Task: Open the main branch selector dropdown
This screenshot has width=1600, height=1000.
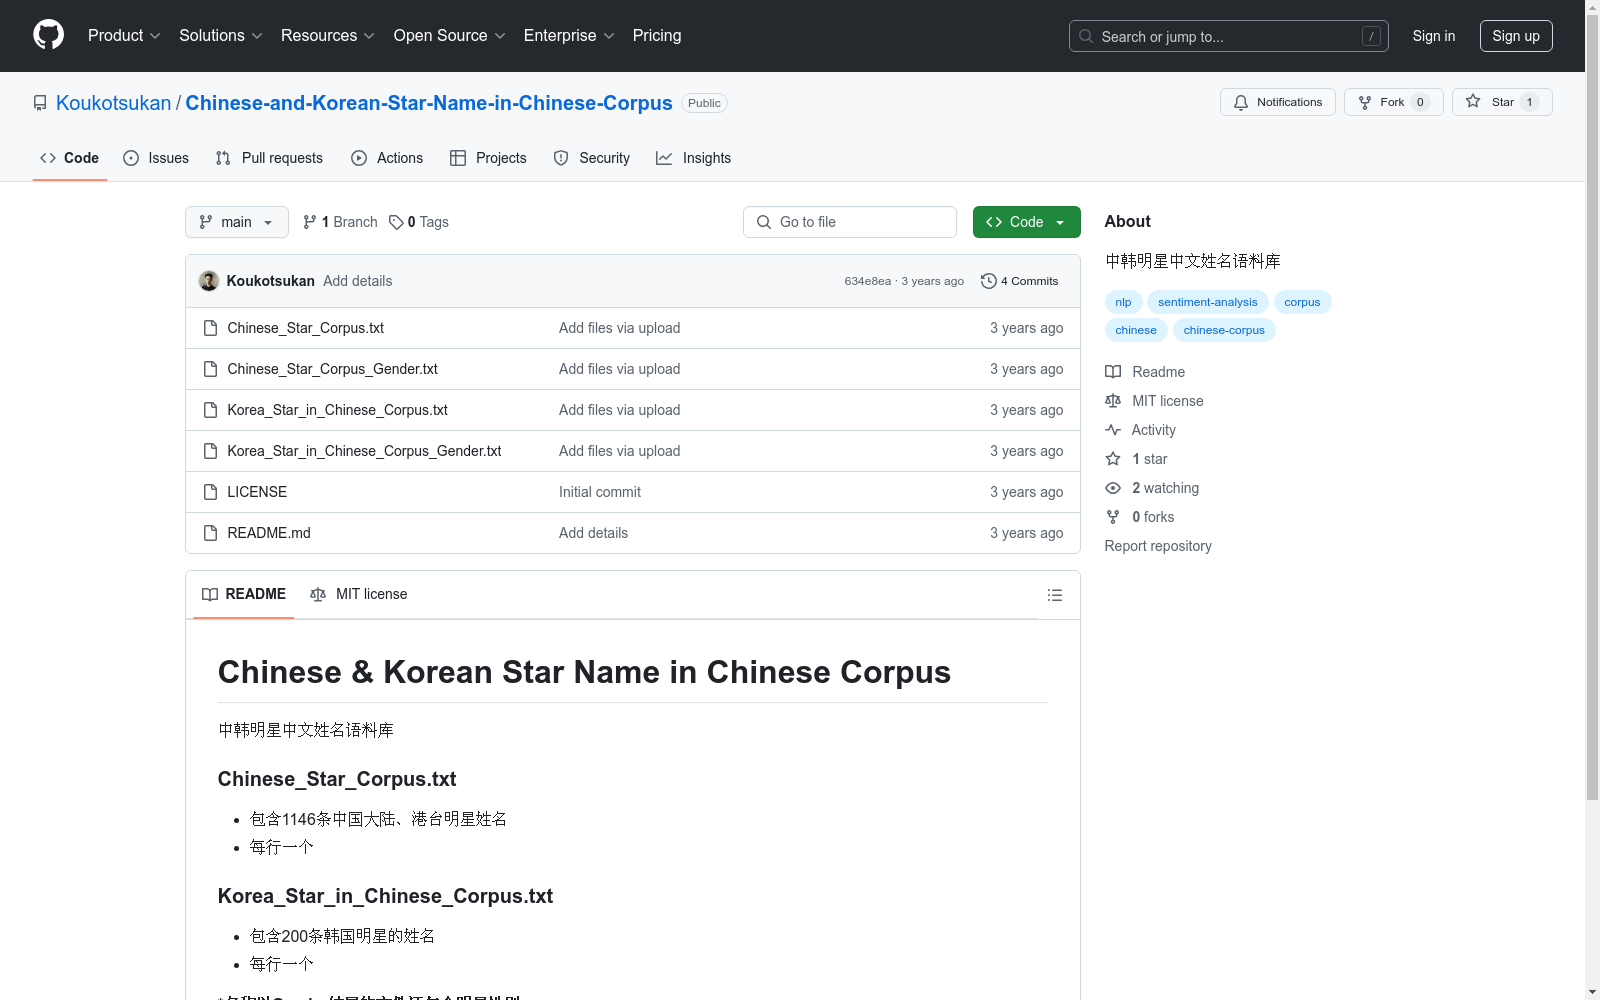Action: (x=237, y=222)
